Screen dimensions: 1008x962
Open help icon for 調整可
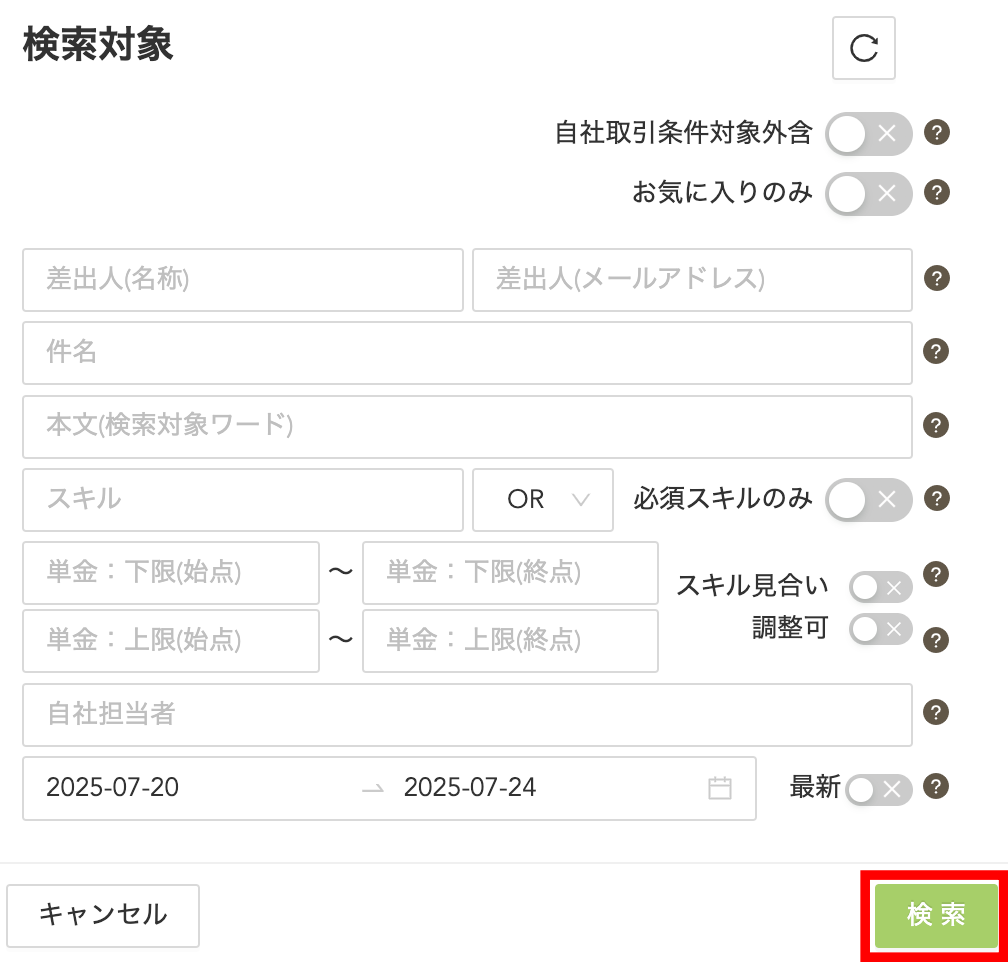click(x=936, y=640)
